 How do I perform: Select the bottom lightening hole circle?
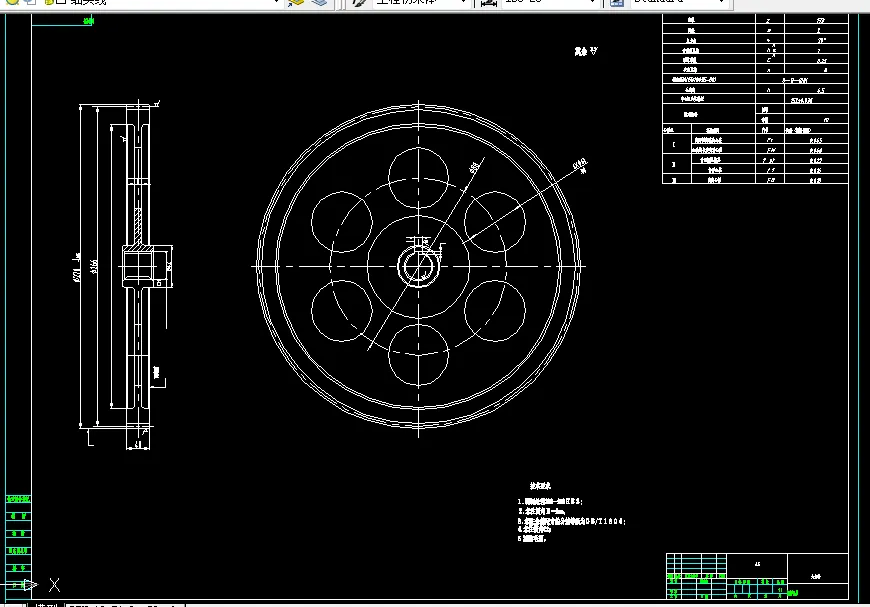(x=418, y=355)
